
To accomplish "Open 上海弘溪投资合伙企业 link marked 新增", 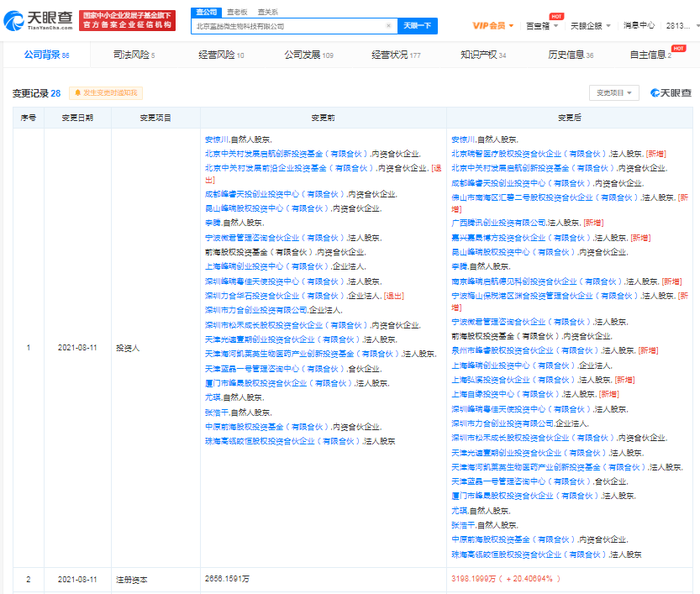I will click(514, 380).
